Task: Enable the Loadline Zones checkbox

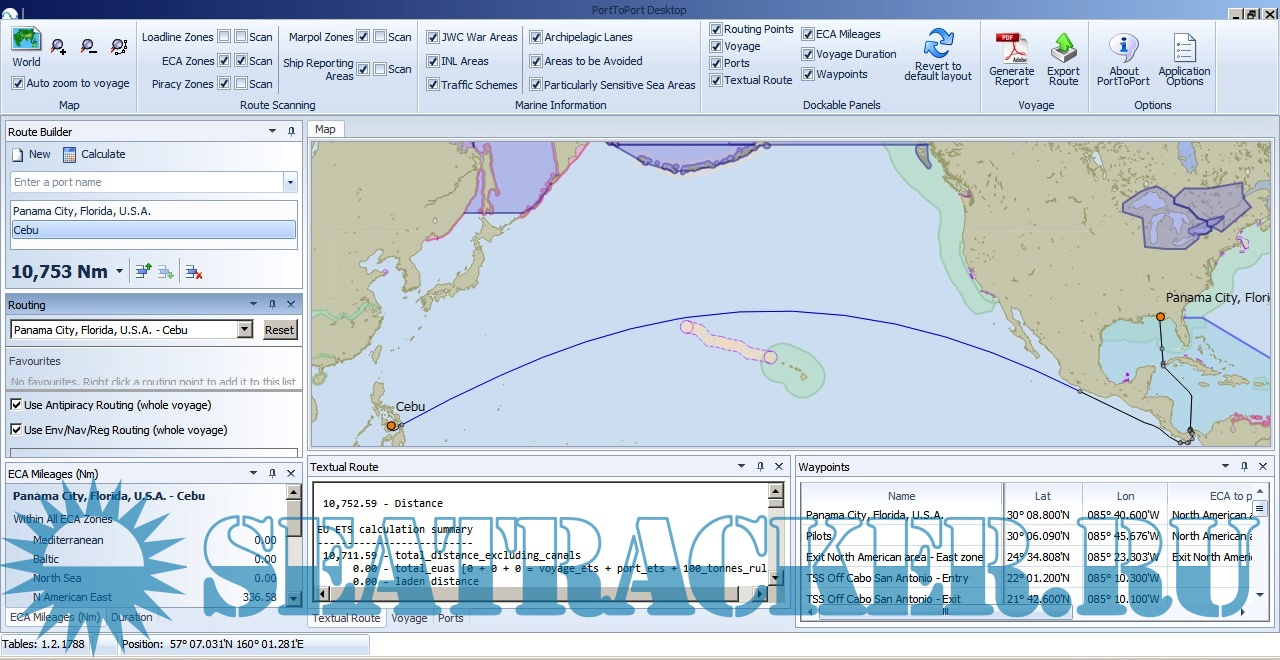Action: pyautogui.click(x=224, y=37)
